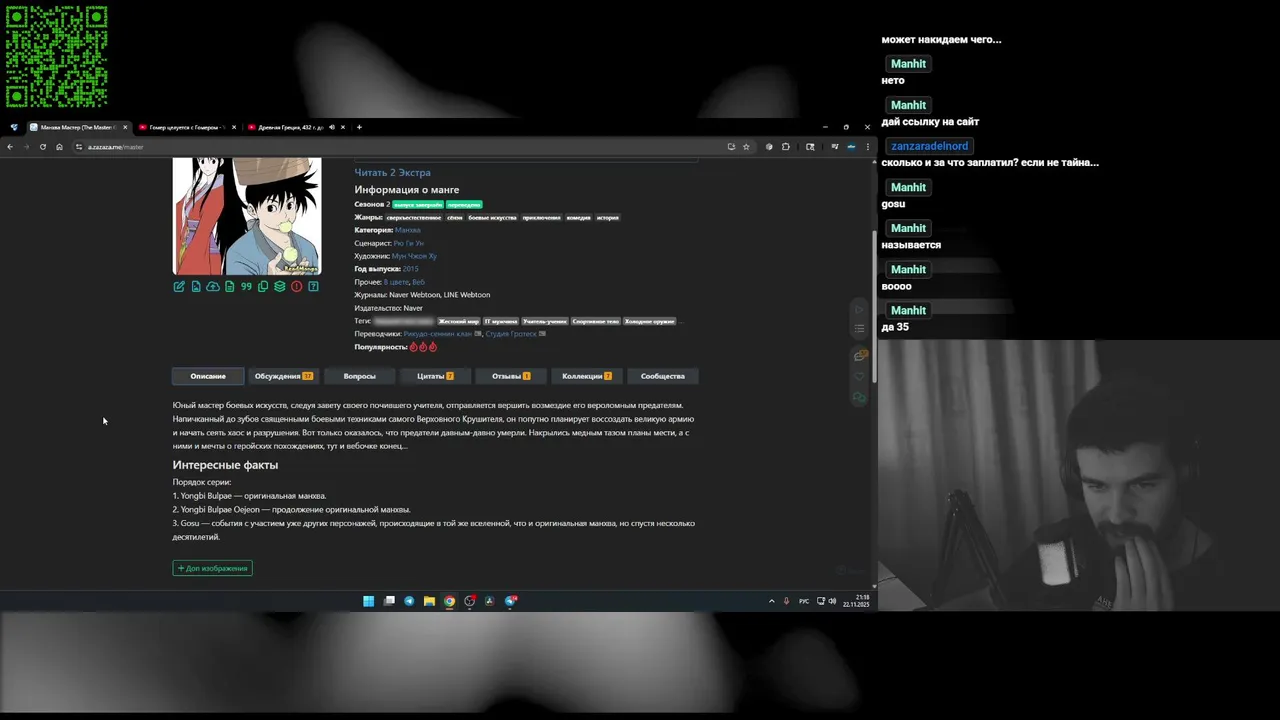This screenshot has width=1280, height=720.
Task: Click the переведено green badge
Action: pos(465,204)
